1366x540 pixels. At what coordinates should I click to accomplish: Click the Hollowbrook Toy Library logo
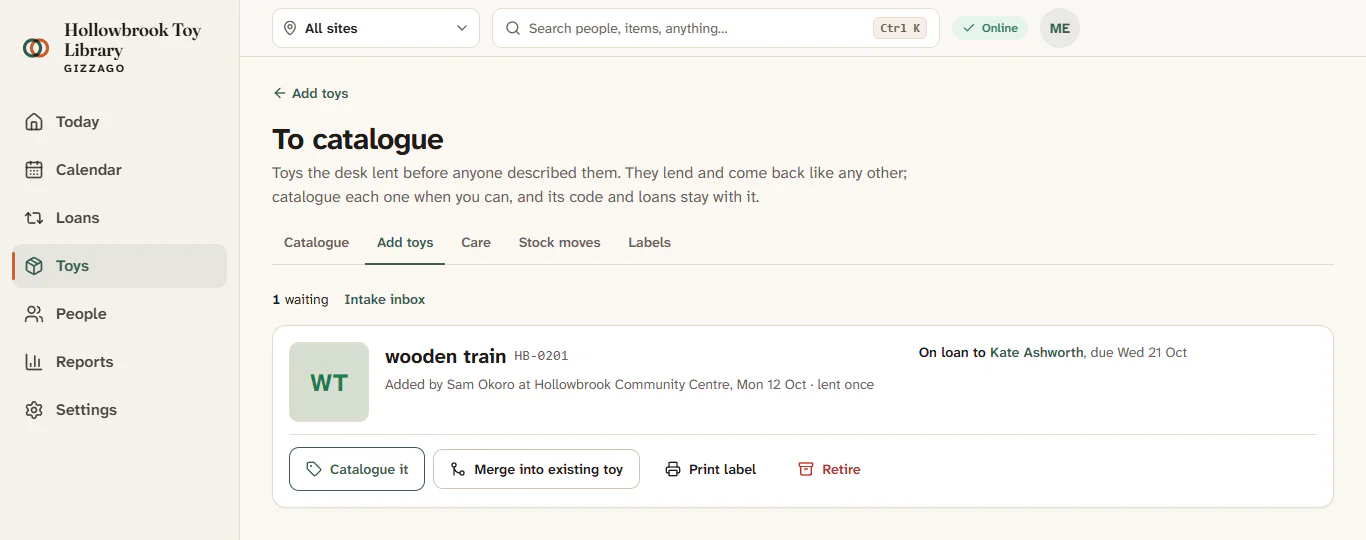[x=36, y=47]
